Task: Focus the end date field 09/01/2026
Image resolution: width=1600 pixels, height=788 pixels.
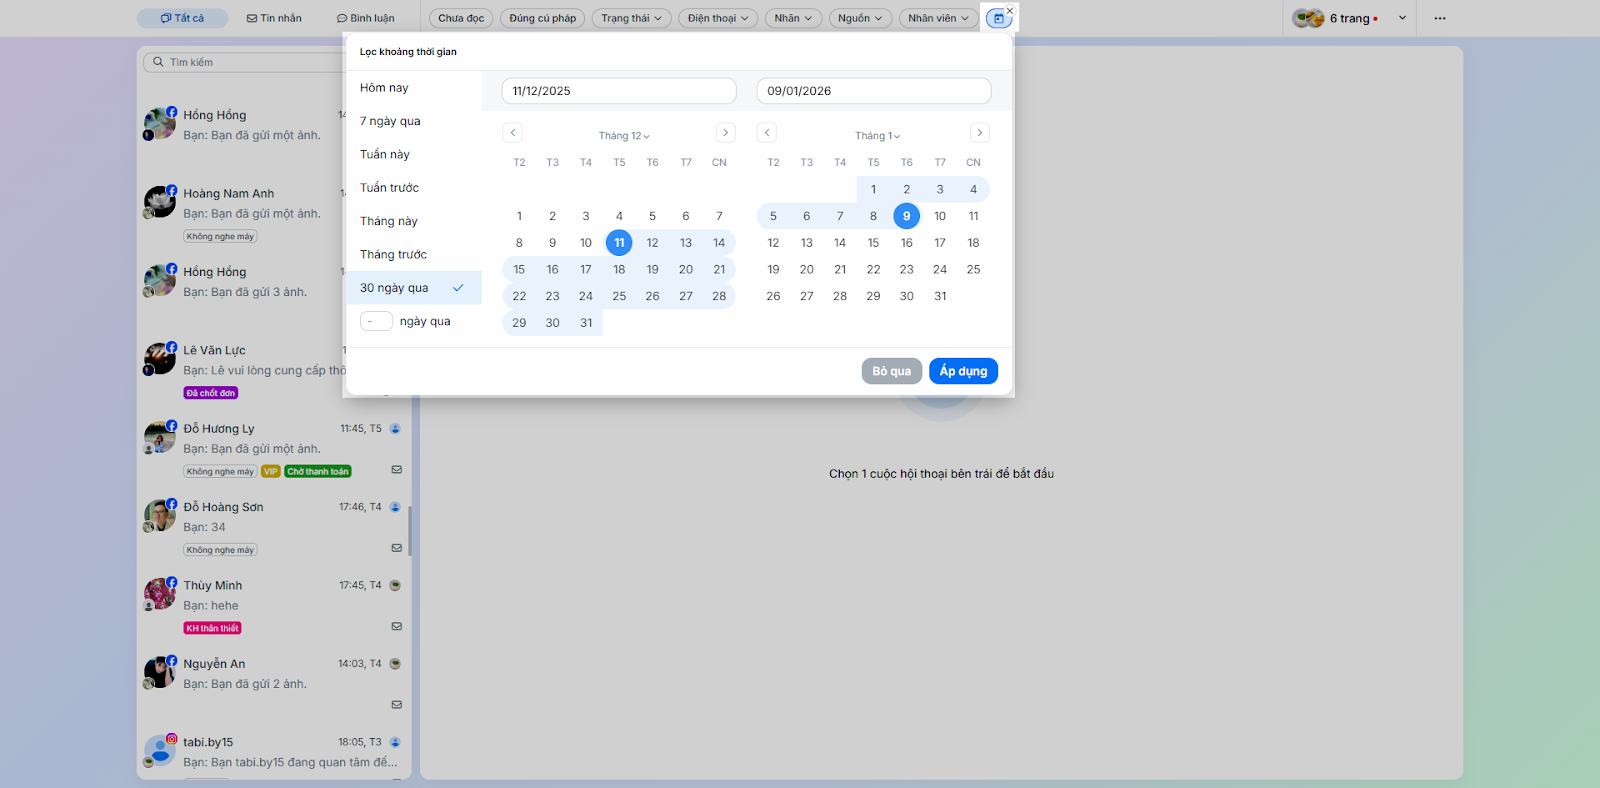Action: (874, 91)
